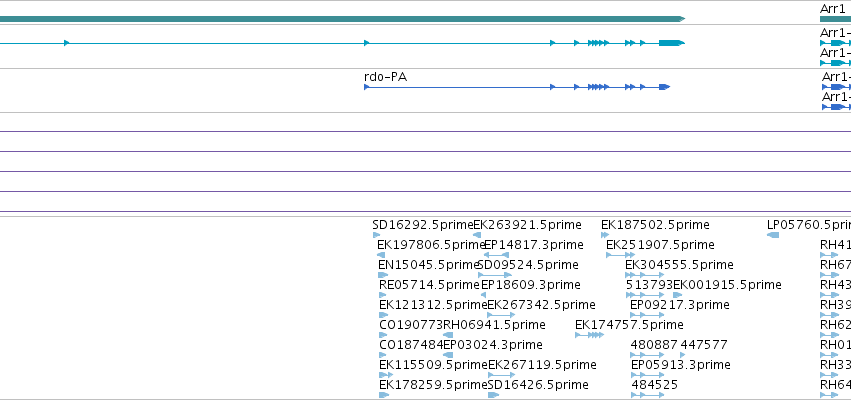851x400 pixels.
Task: Click the LP05760.5prime EST label
Action: (x=809, y=225)
